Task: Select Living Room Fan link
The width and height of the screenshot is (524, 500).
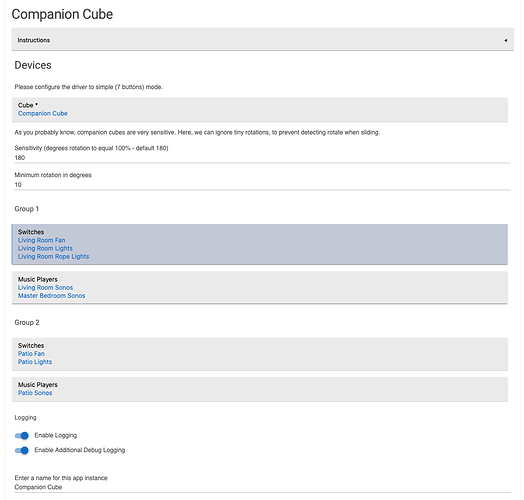Action: click(x=41, y=240)
